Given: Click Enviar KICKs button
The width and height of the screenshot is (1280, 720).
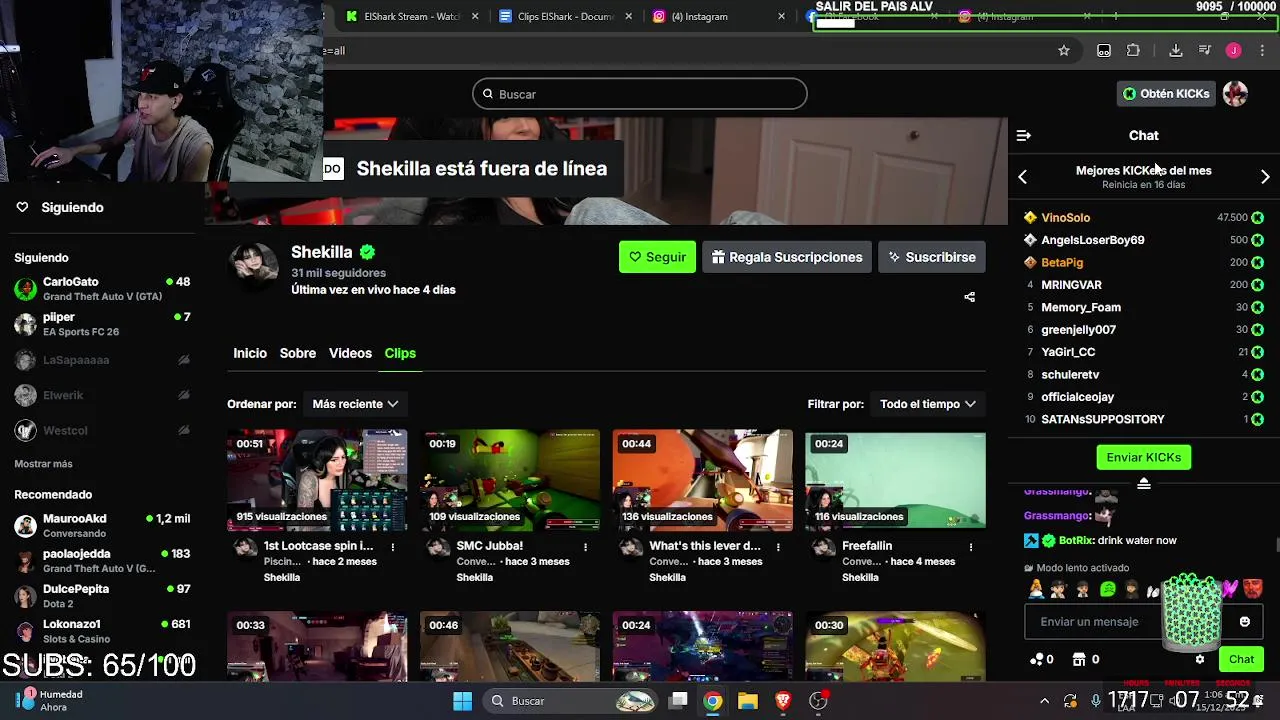Looking at the screenshot, I should tap(1143, 457).
